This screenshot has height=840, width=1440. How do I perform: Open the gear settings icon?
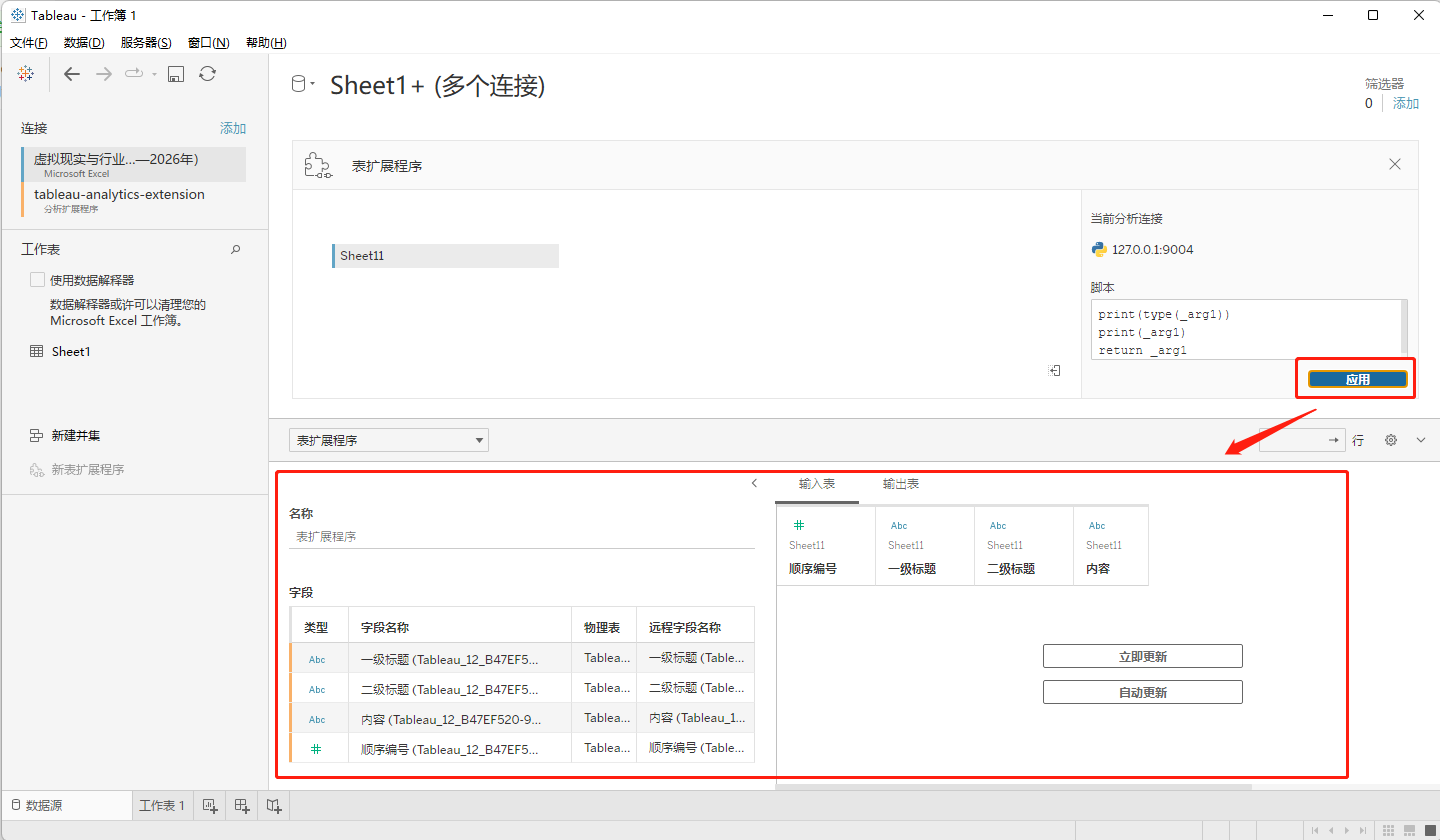tap(1390, 440)
